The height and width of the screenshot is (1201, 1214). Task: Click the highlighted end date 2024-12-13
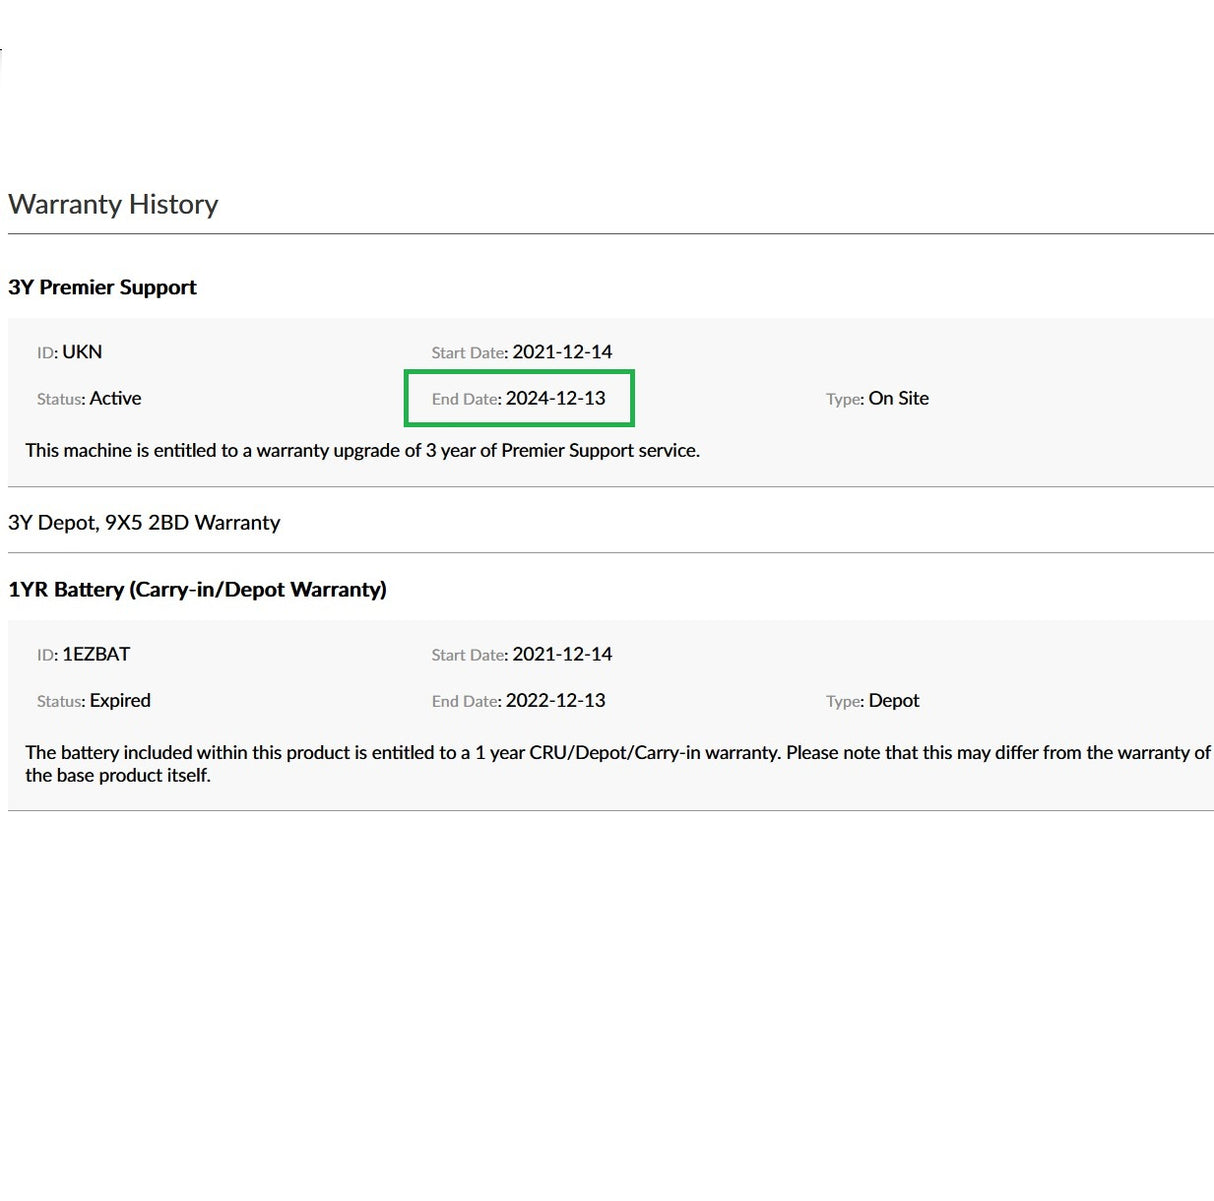[555, 398]
